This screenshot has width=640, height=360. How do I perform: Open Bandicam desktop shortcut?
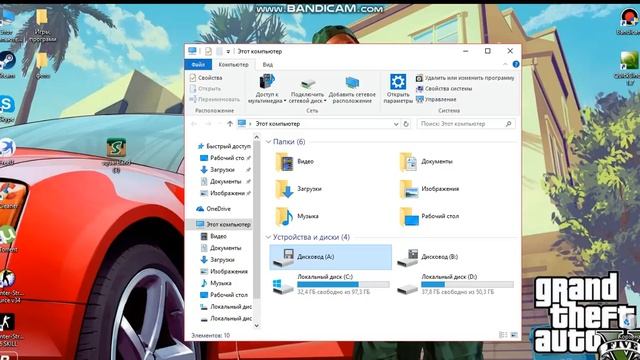[629, 22]
